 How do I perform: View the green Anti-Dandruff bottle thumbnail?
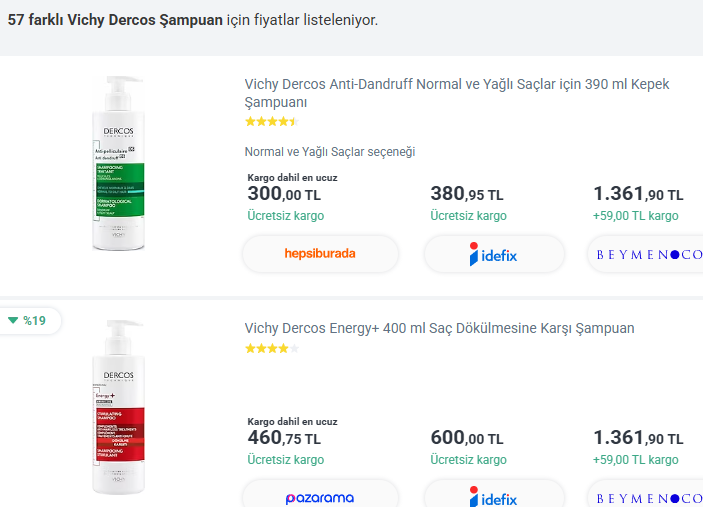pos(118,163)
